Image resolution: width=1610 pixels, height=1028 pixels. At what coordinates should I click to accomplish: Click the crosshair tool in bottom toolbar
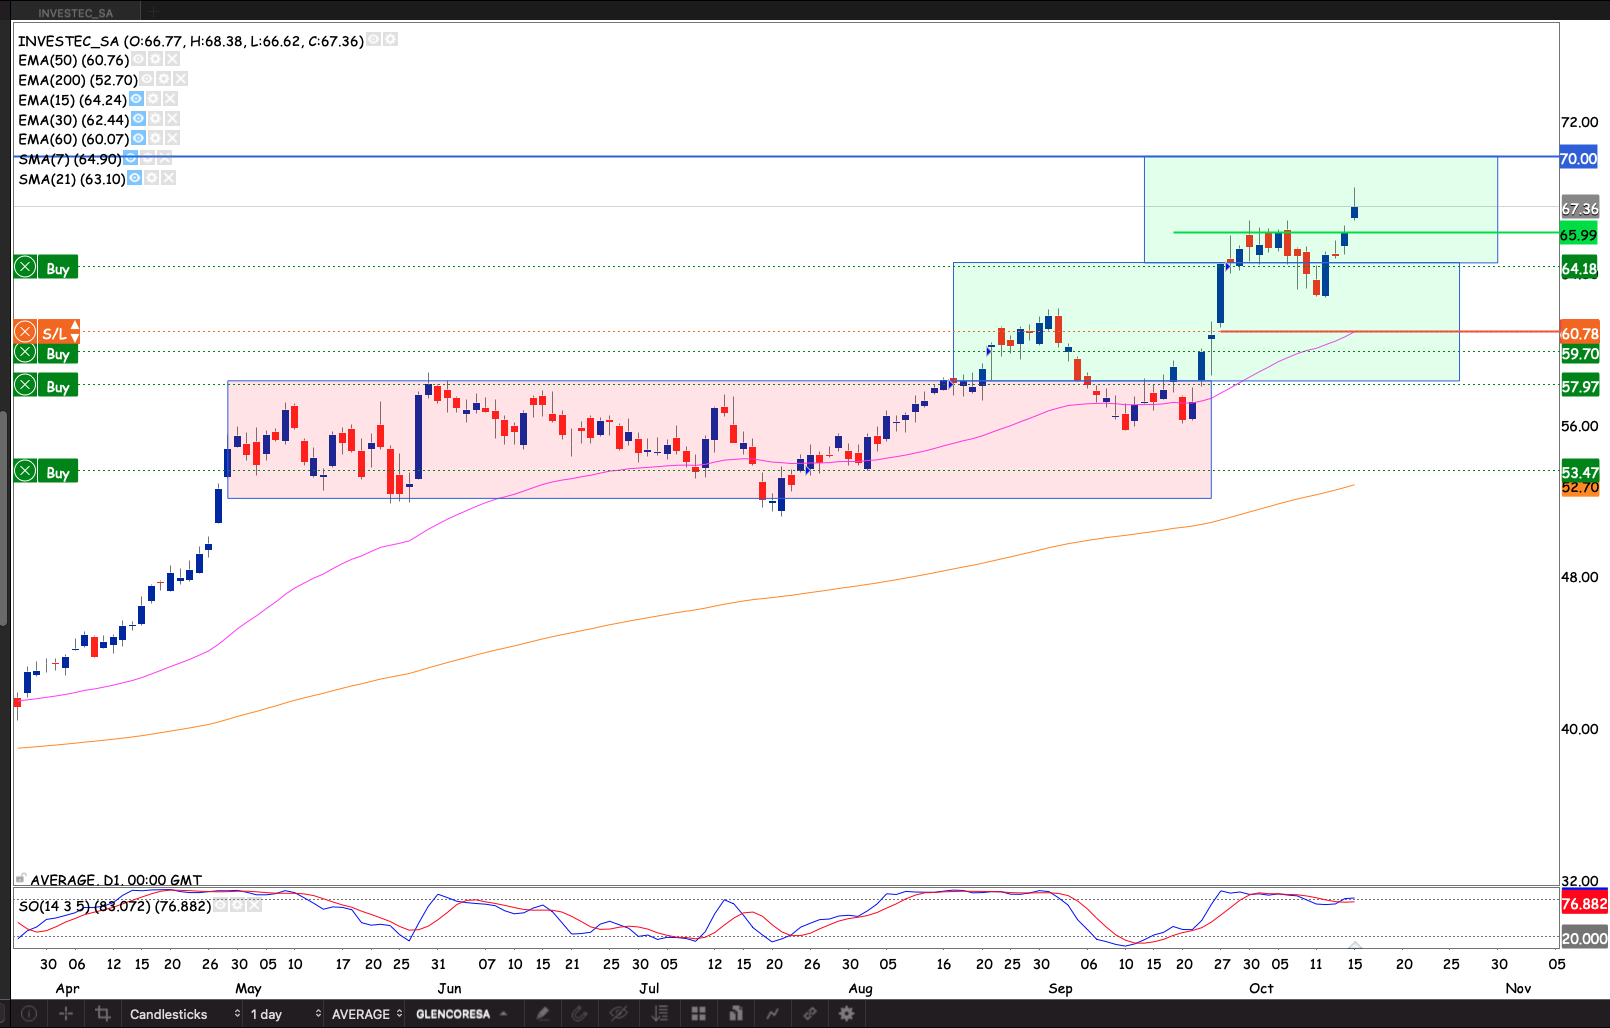pos(66,1014)
